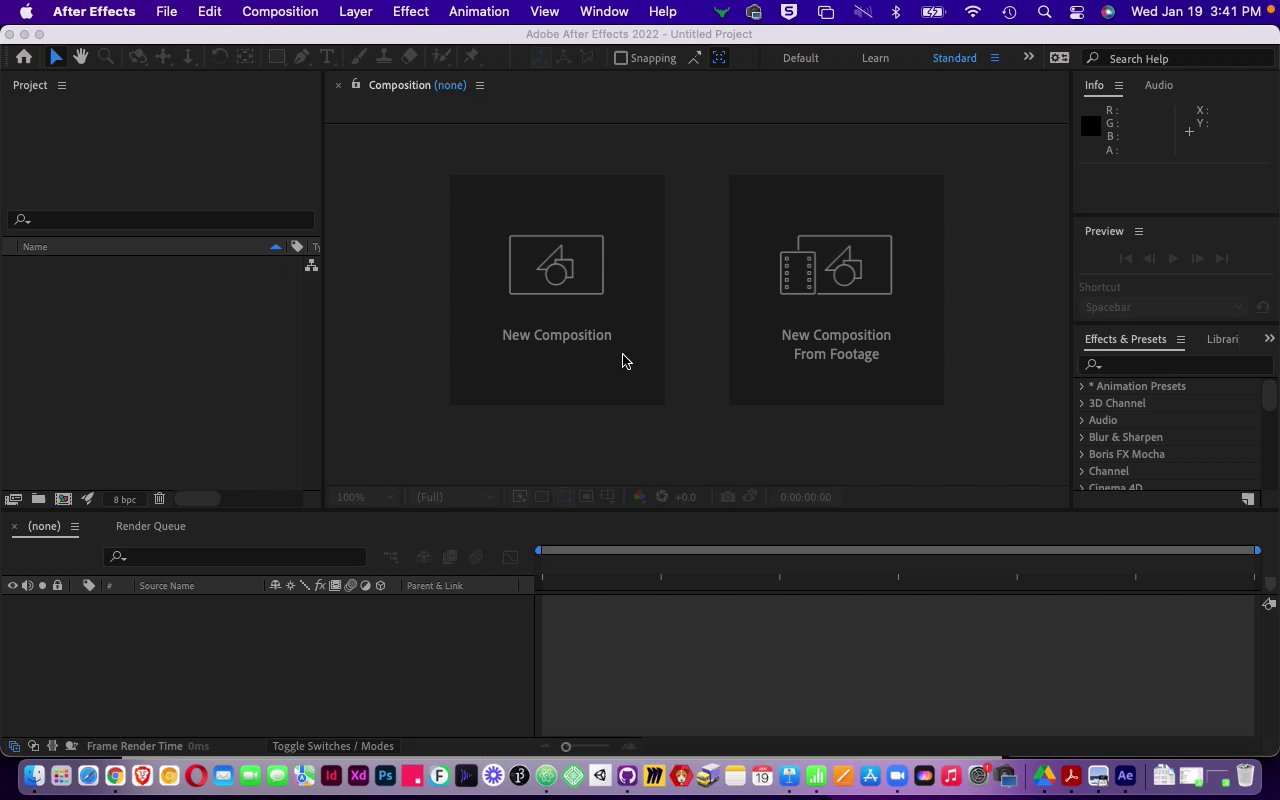This screenshot has height=800, width=1280.
Task: Switch to the Default workspace
Action: (801, 58)
